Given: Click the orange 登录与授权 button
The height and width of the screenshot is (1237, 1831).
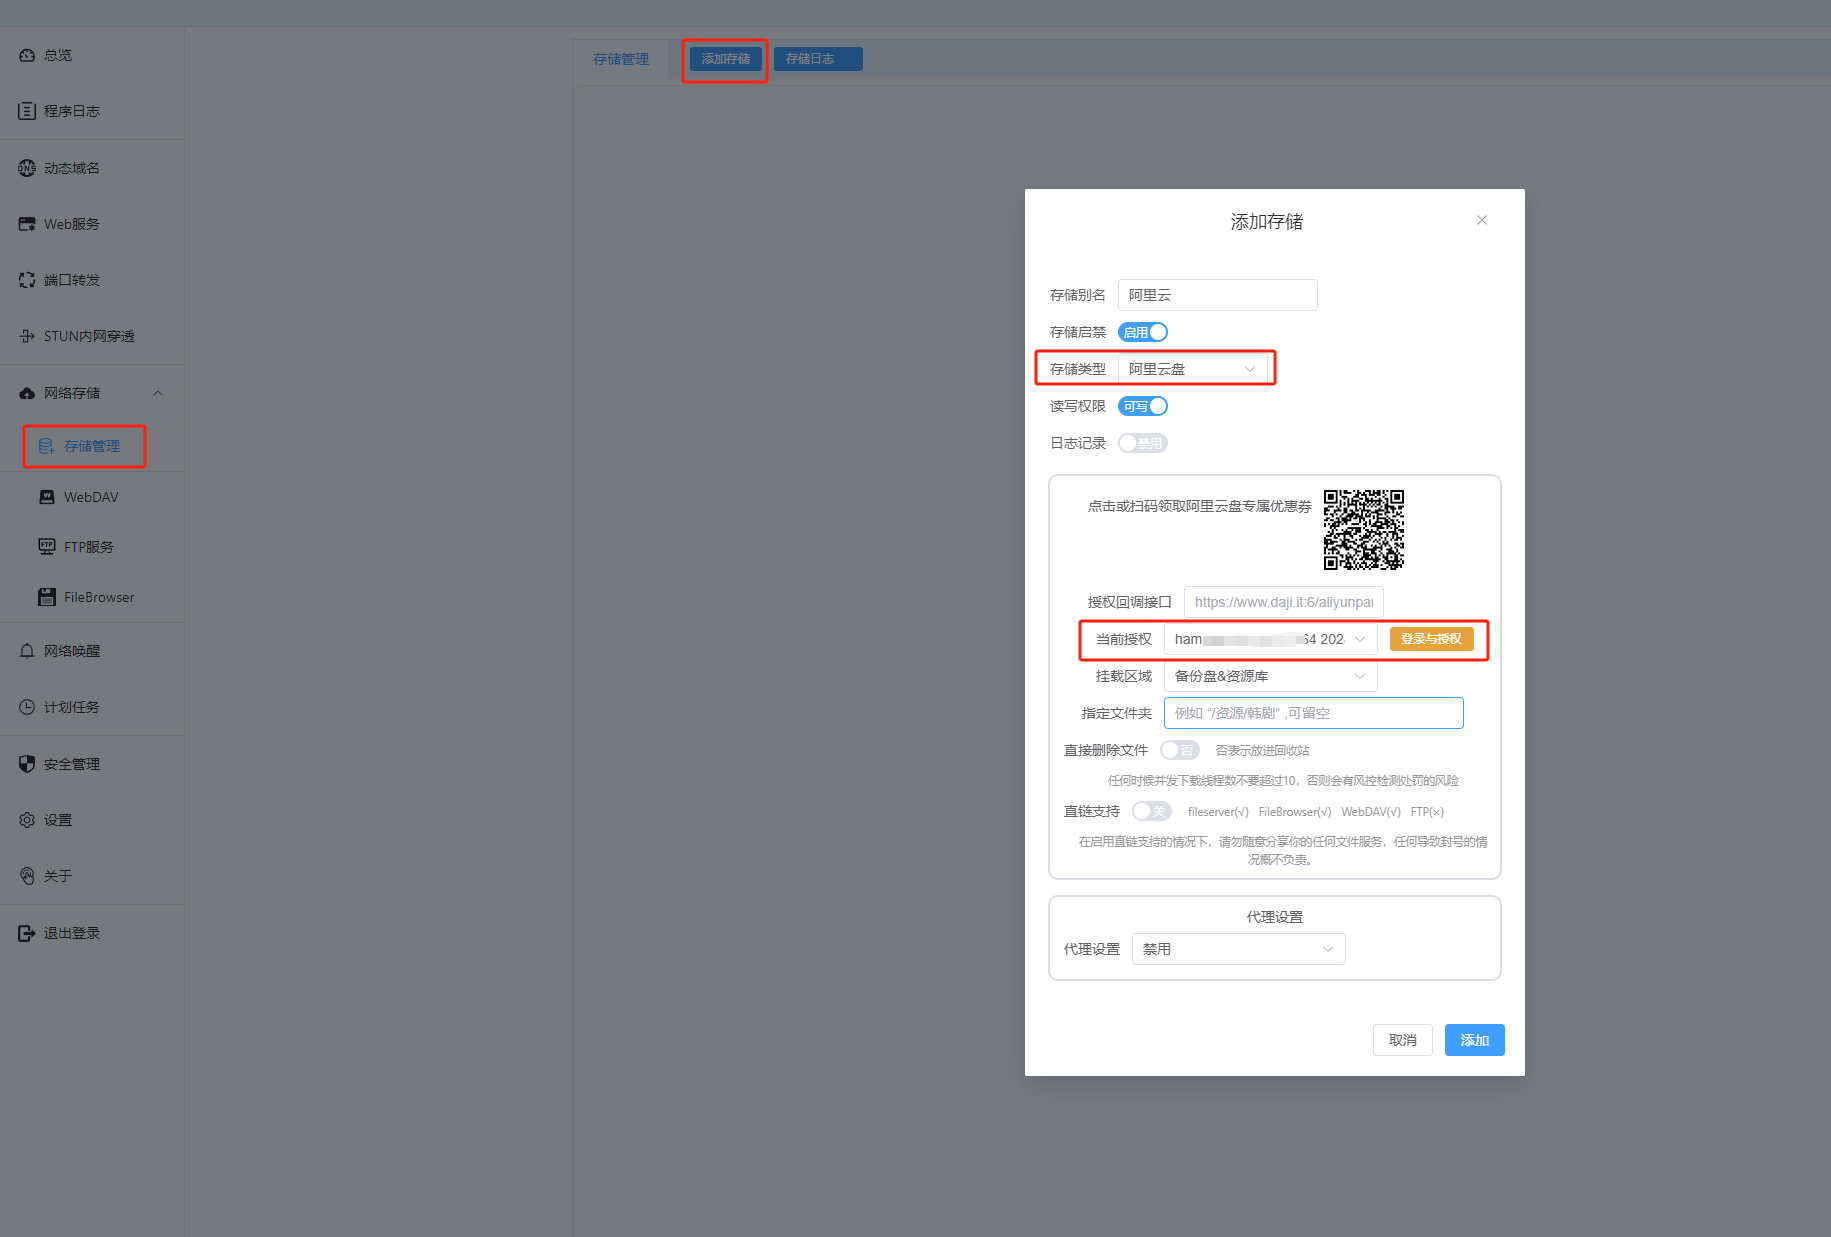Looking at the screenshot, I should (x=1431, y=639).
